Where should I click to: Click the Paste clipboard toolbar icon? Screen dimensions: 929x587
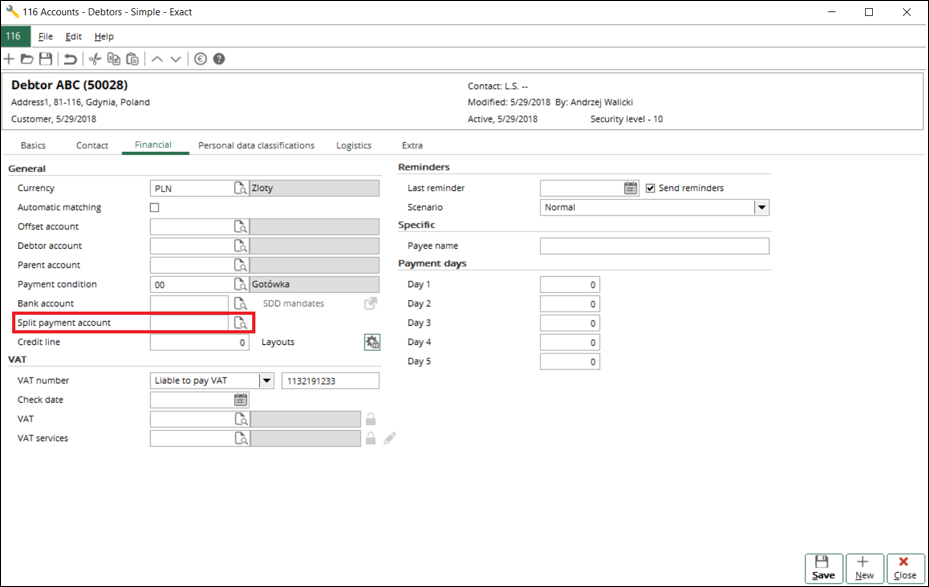133,59
